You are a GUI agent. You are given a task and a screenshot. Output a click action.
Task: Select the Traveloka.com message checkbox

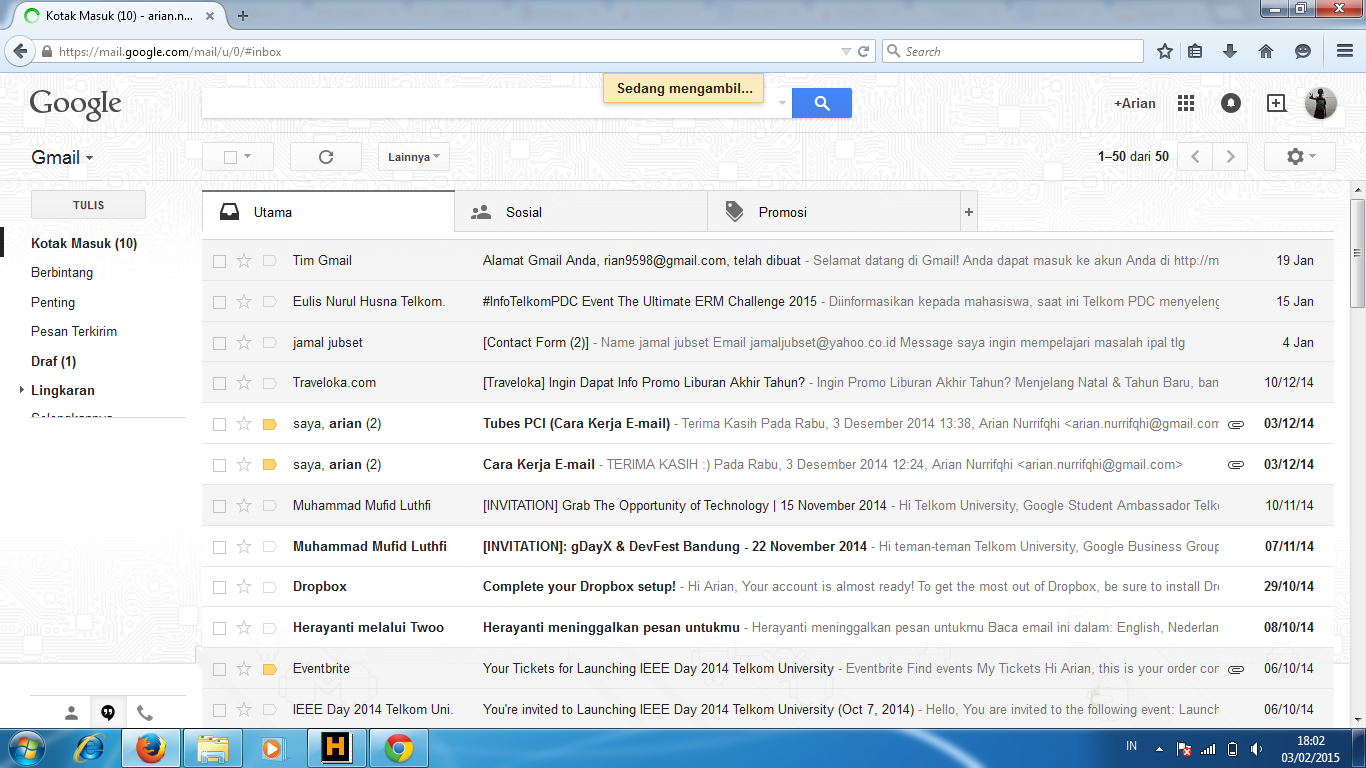pos(219,383)
